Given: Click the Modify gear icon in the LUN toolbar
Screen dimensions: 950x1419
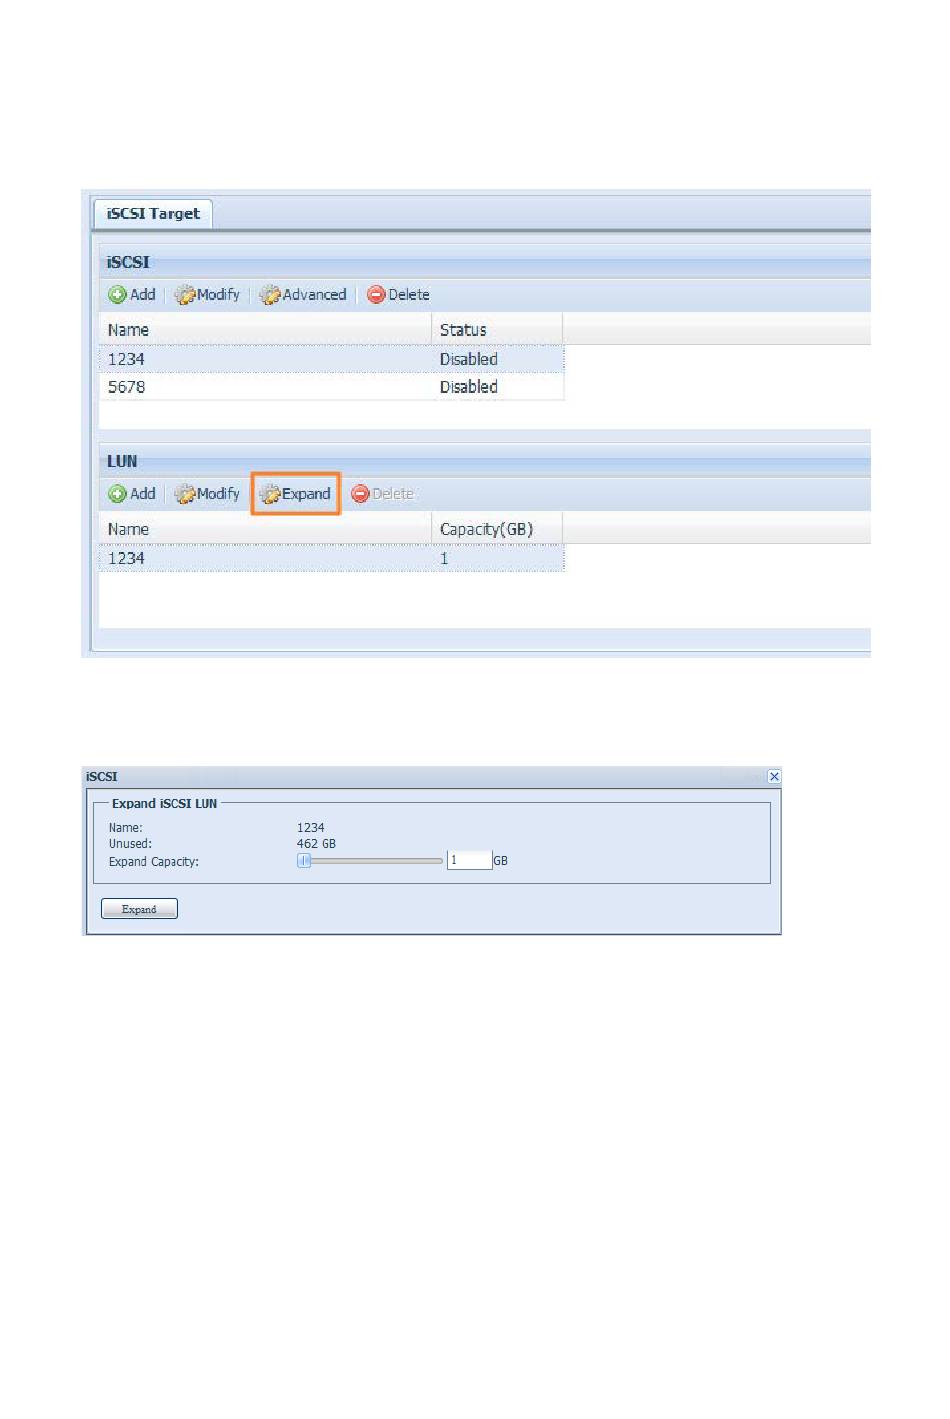Looking at the screenshot, I should pos(185,494).
